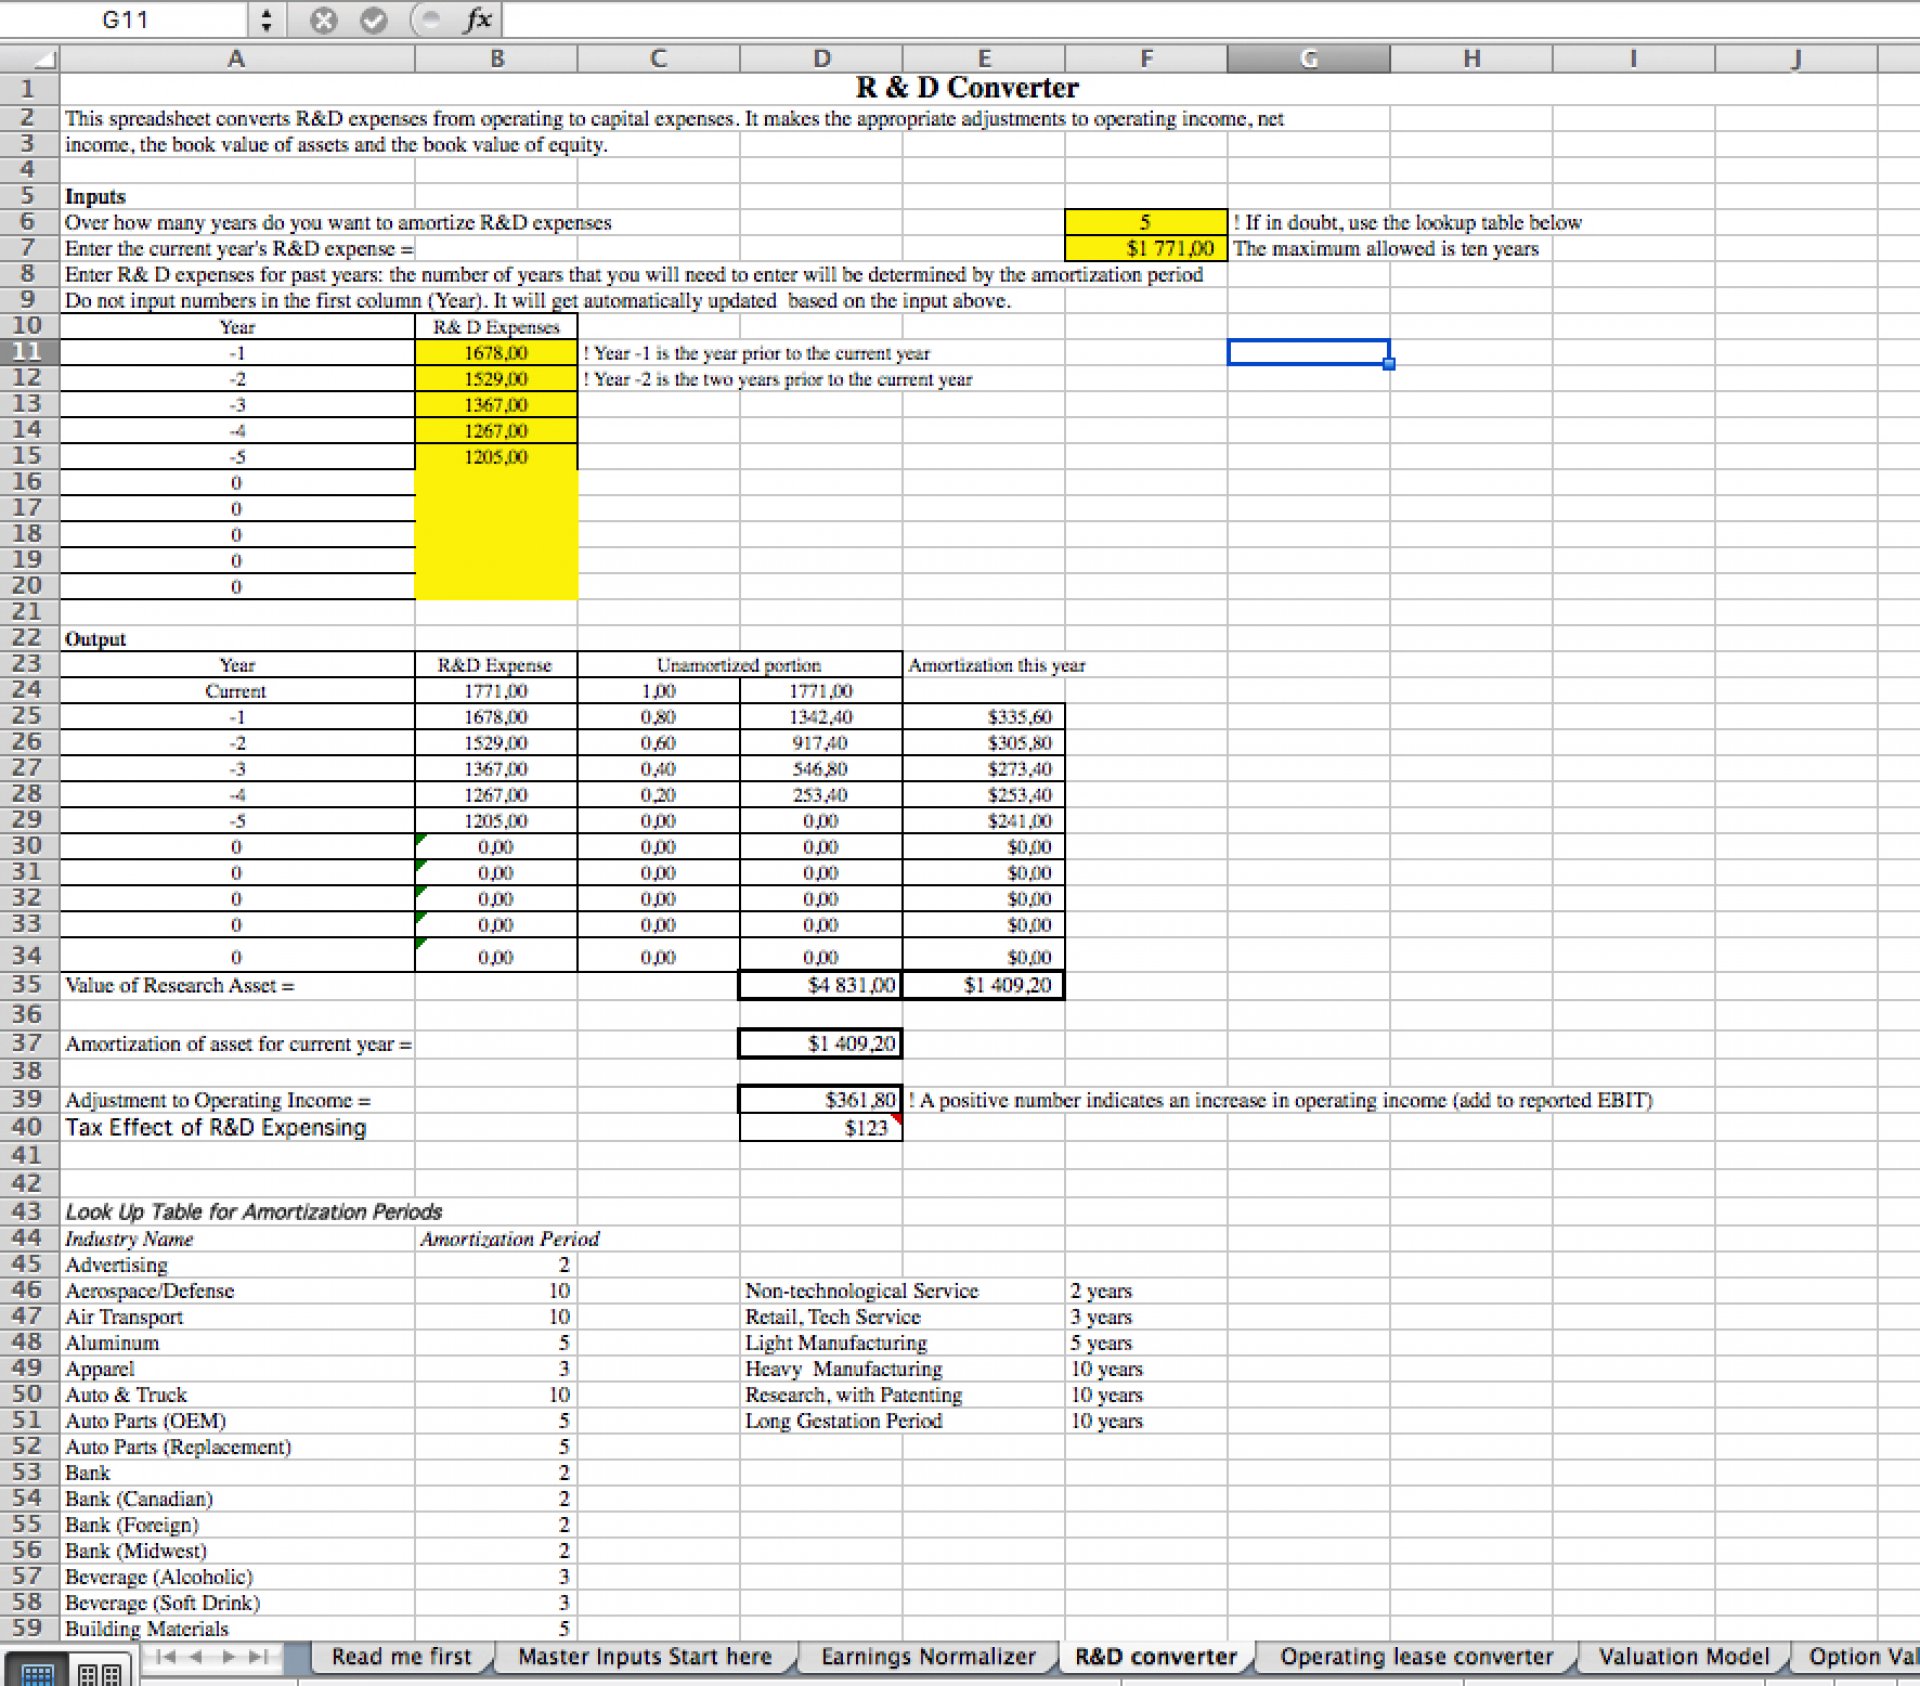
Task: Click Auto & Truck industry name
Action: click(126, 1395)
